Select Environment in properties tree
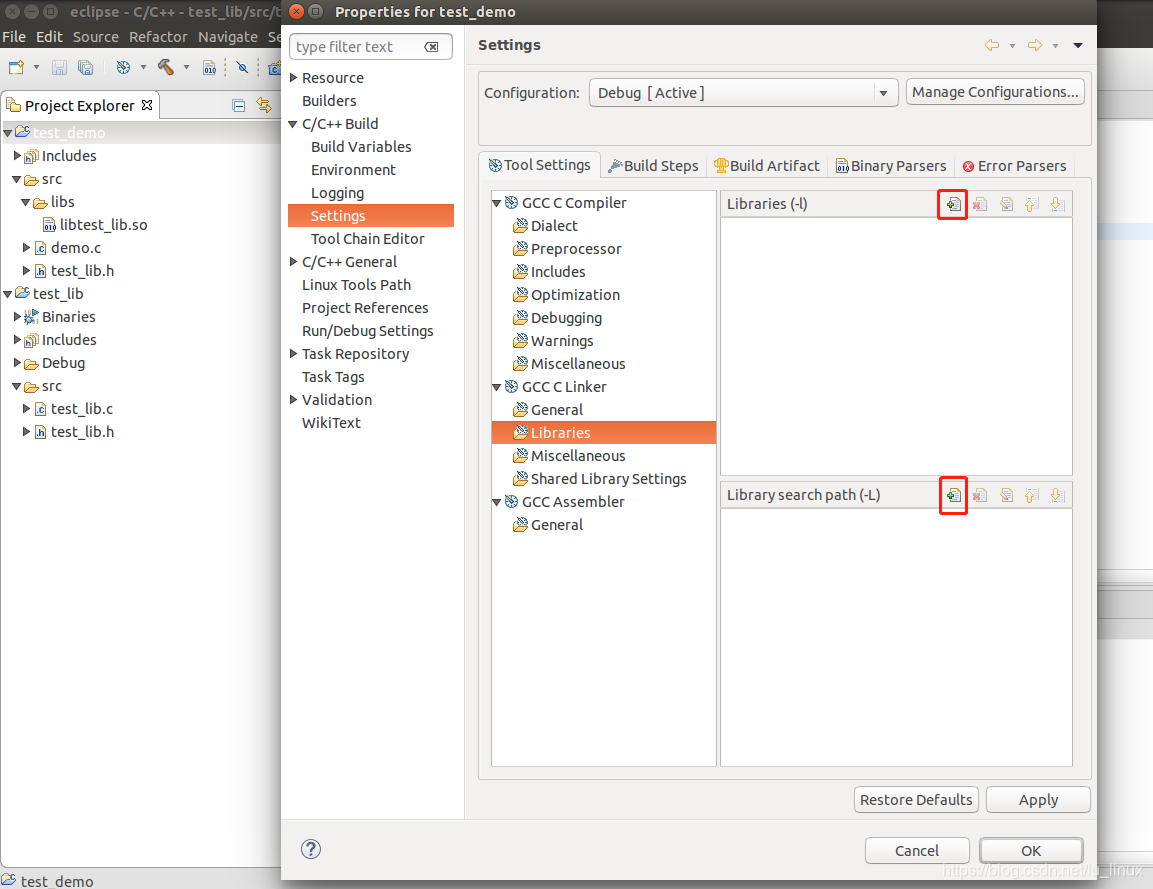This screenshot has height=889, width=1153. [x=353, y=170]
